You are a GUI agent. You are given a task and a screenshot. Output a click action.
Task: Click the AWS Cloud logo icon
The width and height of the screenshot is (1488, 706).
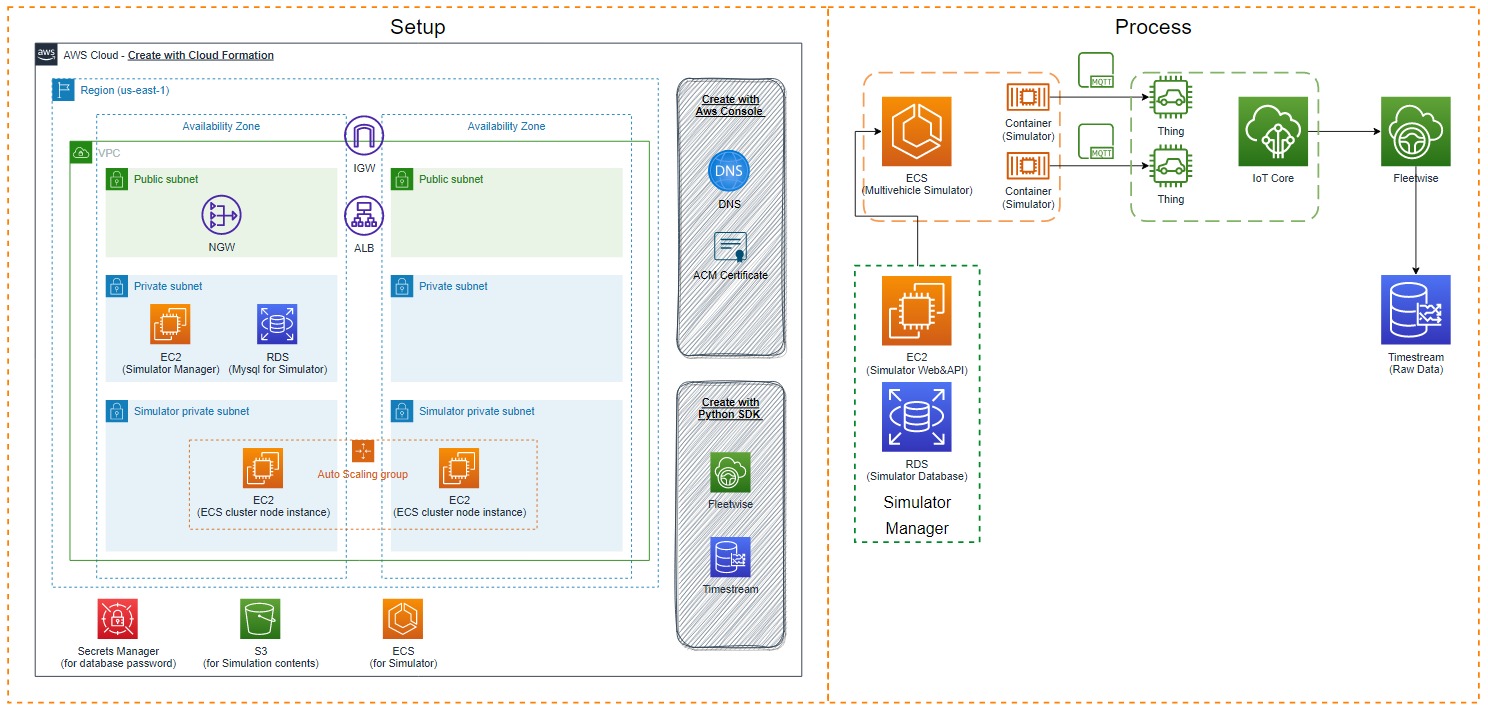point(47,54)
